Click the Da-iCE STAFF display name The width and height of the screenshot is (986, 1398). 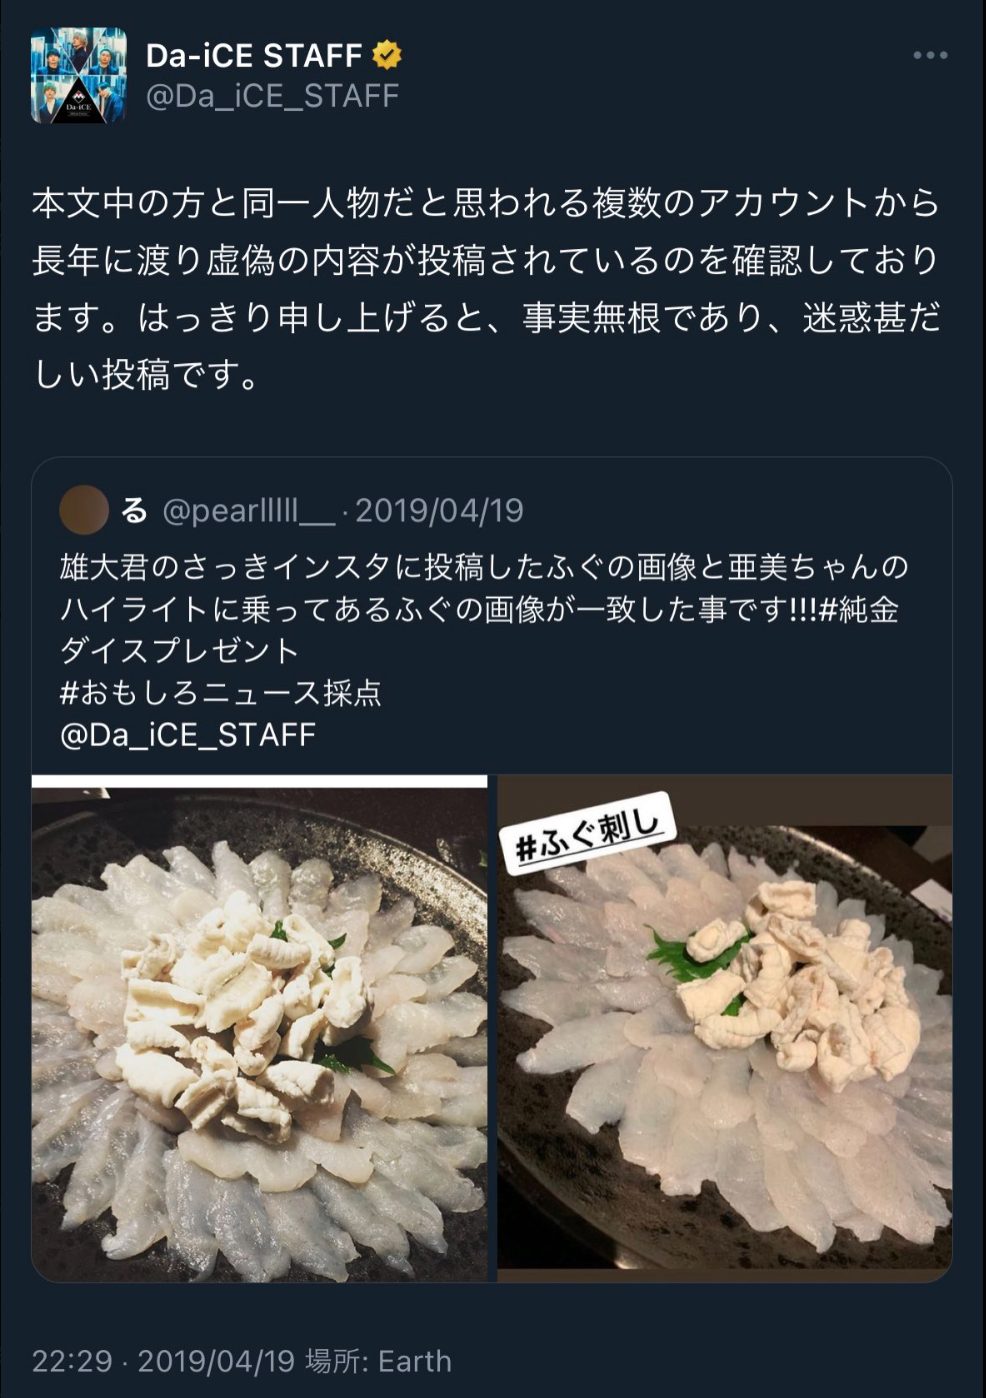tap(254, 56)
